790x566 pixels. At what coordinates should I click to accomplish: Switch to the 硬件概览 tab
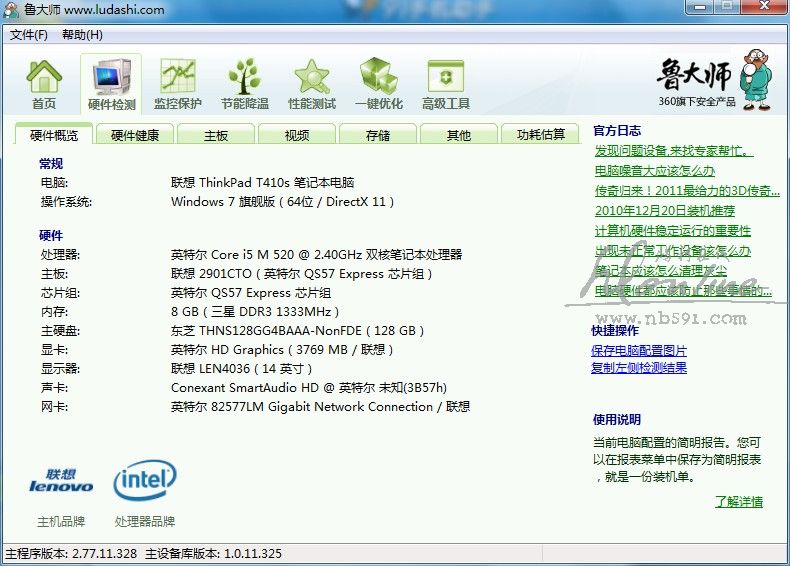(x=54, y=135)
